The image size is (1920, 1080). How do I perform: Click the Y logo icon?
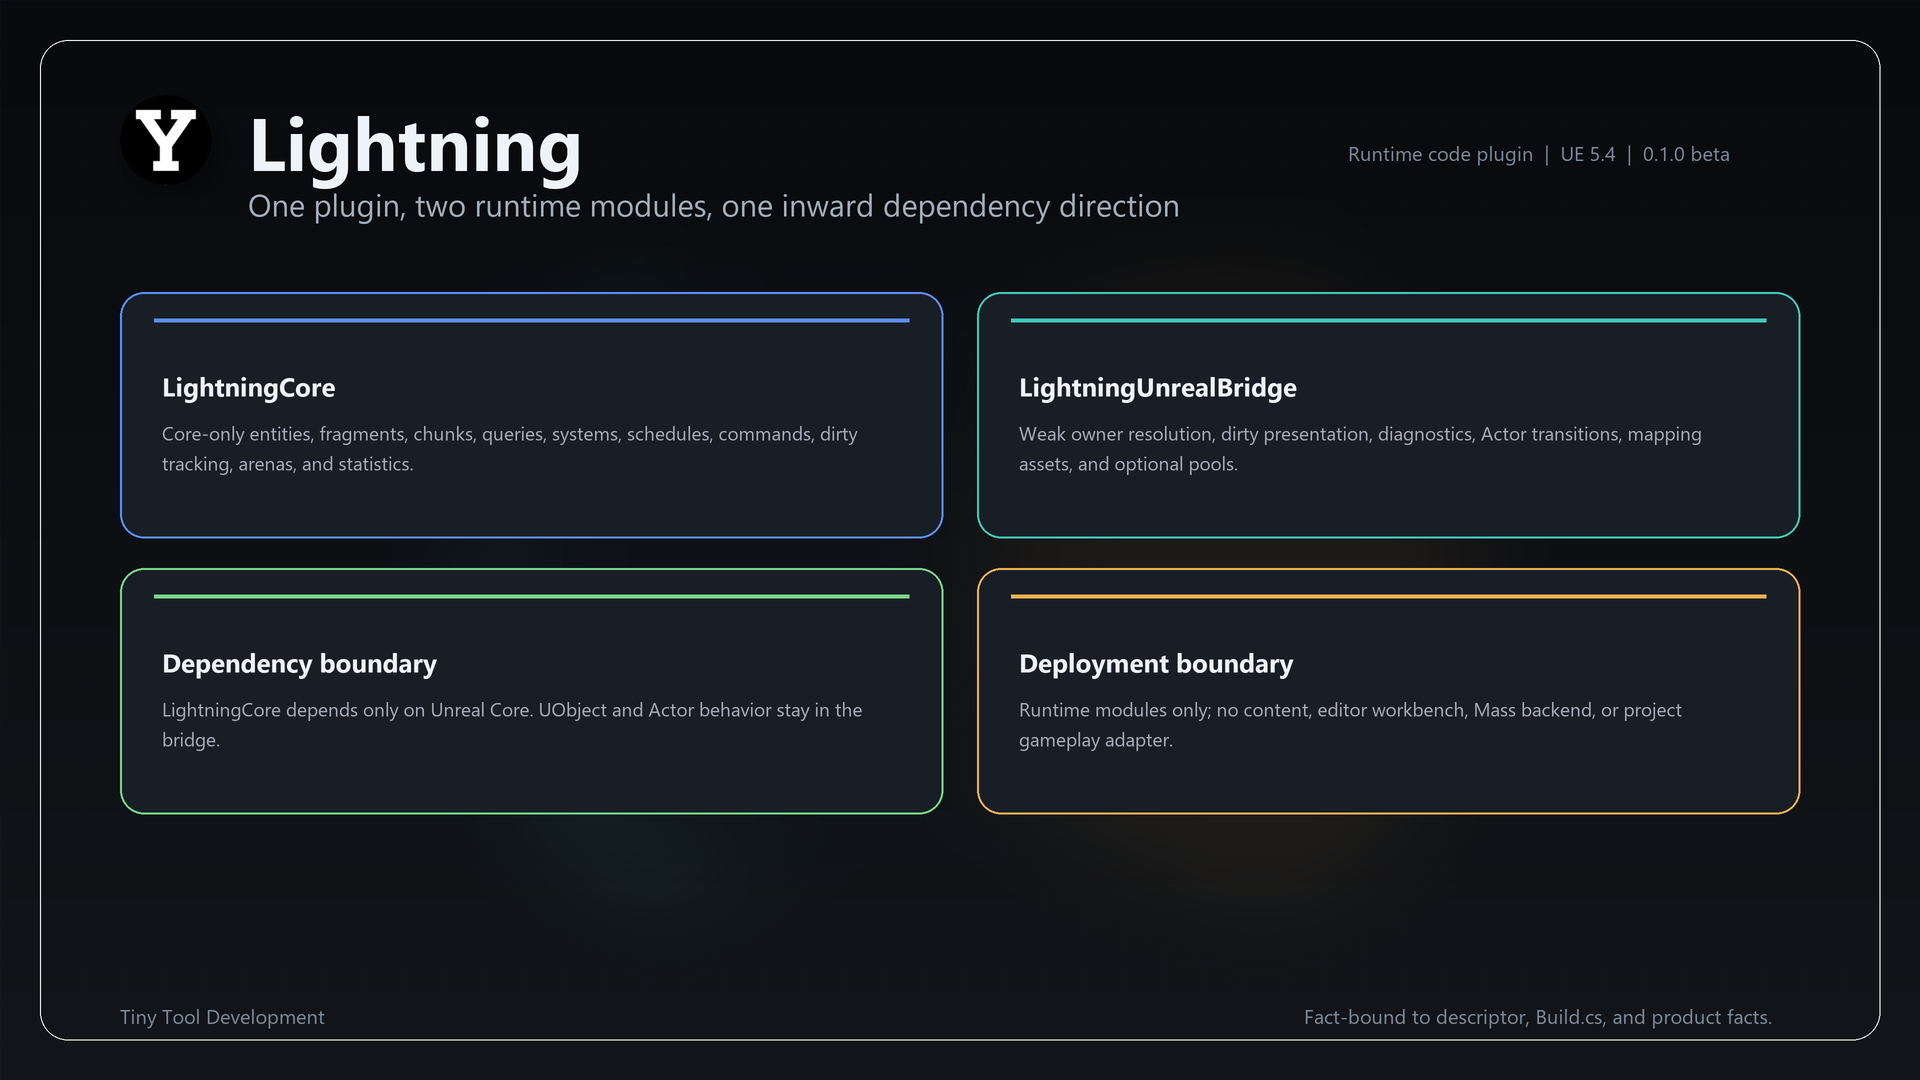click(x=166, y=140)
